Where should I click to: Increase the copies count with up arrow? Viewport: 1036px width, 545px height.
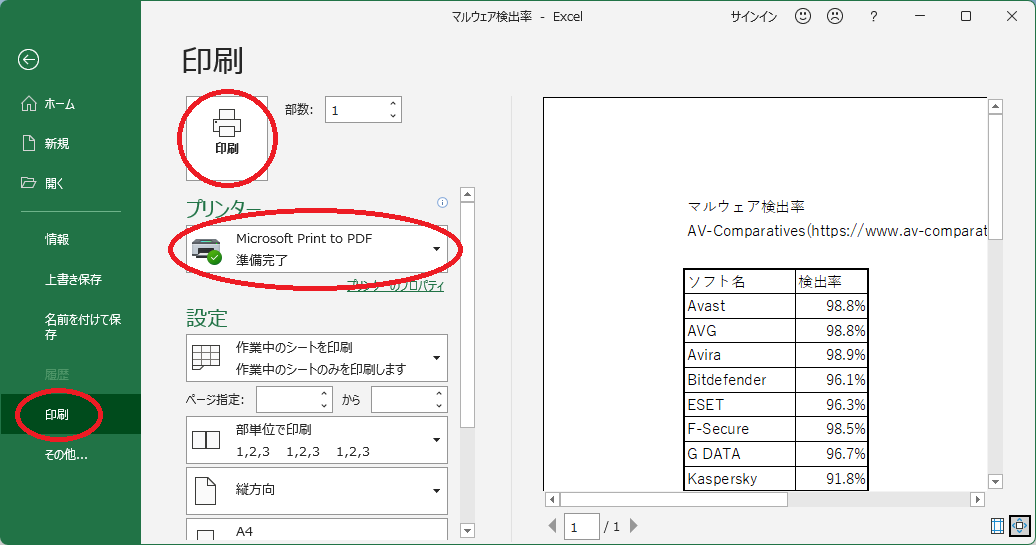click(393, 104)
